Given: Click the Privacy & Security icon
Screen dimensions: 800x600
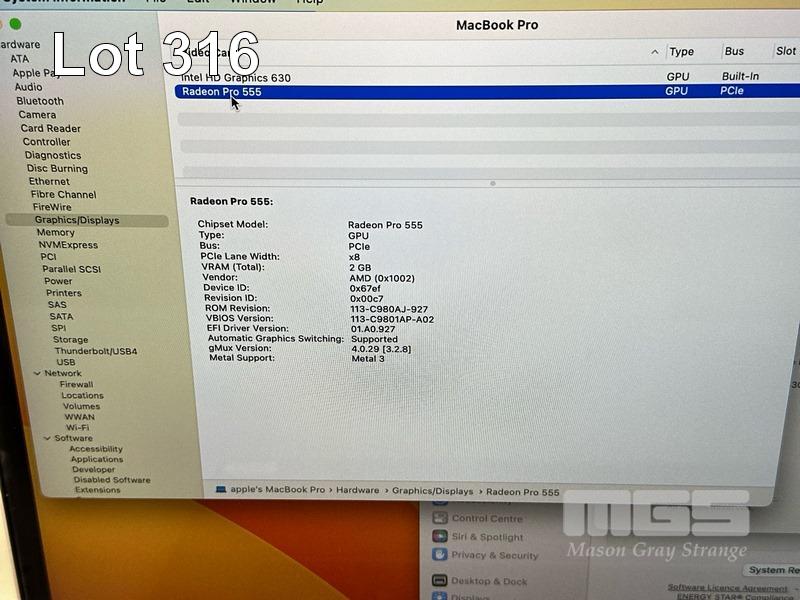Looking at the screenshot, I should point(439,555).
